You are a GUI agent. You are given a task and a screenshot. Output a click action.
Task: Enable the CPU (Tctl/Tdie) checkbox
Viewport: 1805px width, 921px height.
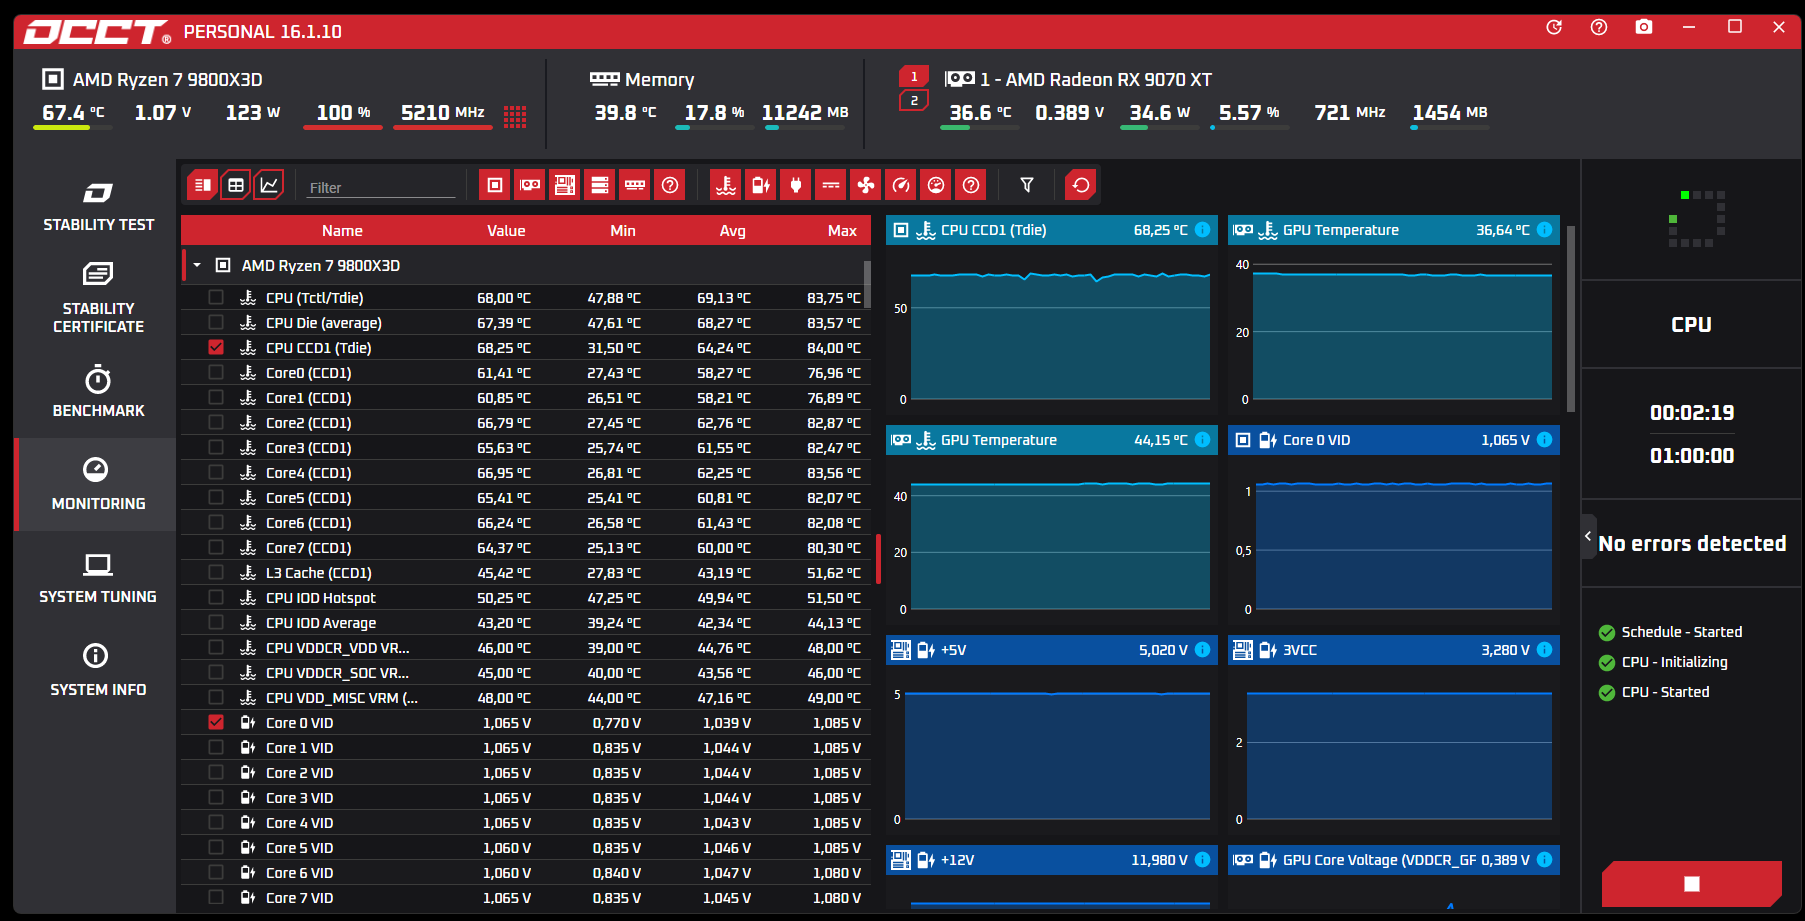point(216,297)
